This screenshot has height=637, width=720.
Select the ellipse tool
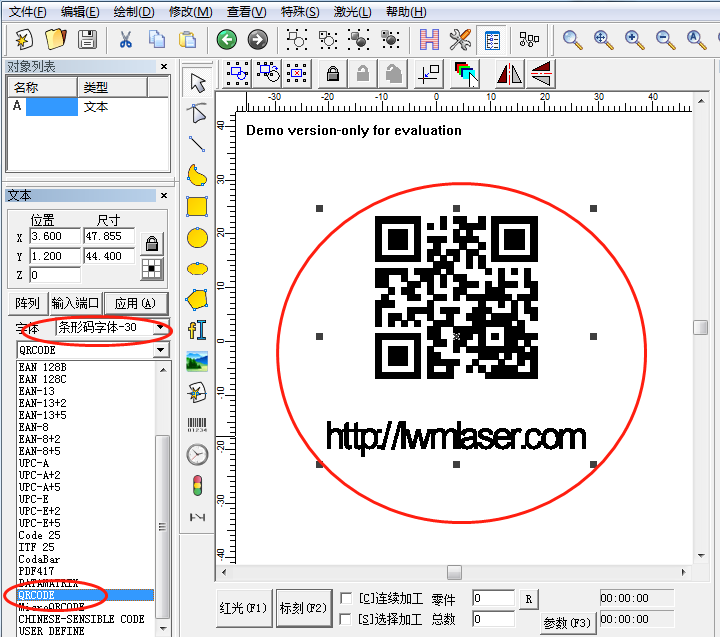197,268
